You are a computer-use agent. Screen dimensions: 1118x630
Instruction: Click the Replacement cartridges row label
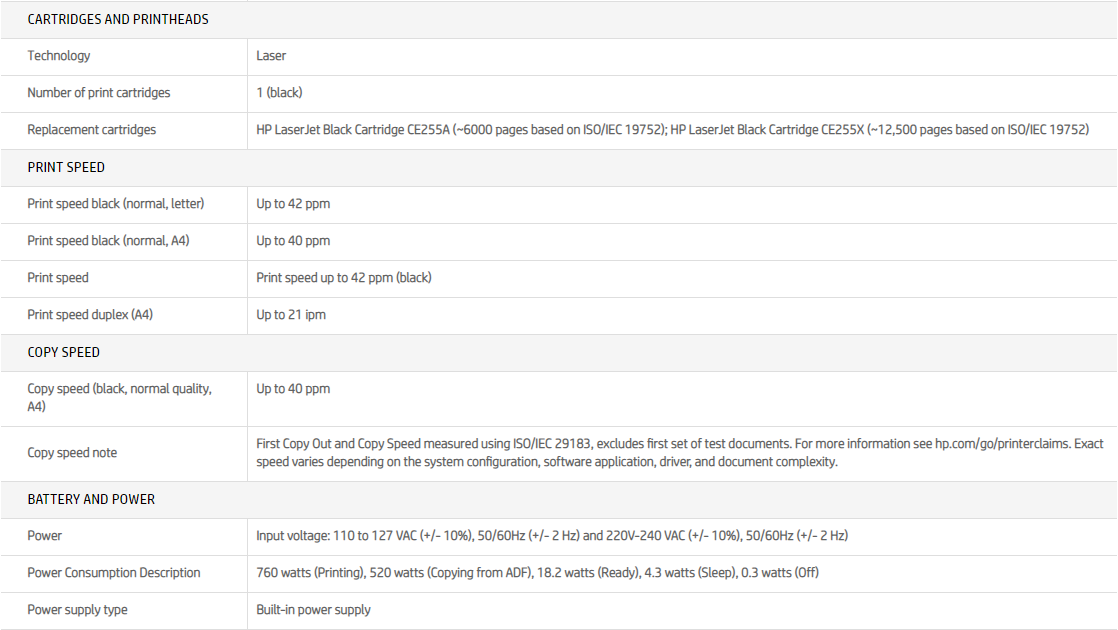[92, 130]
